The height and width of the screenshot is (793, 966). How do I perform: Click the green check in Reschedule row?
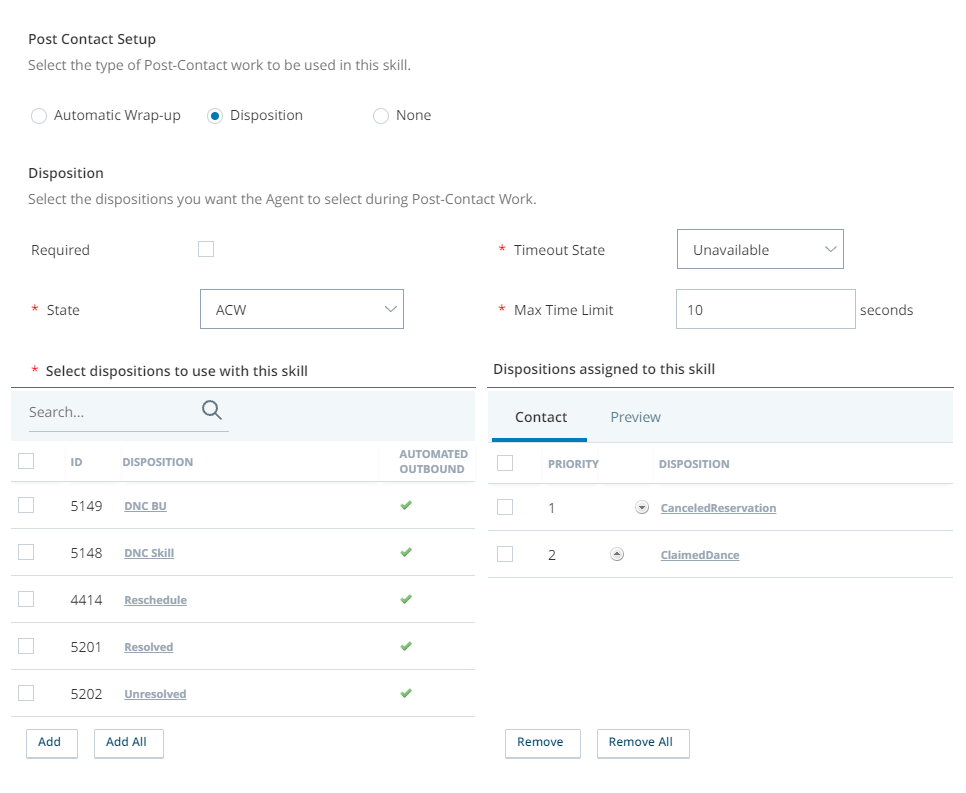(406, 599)
